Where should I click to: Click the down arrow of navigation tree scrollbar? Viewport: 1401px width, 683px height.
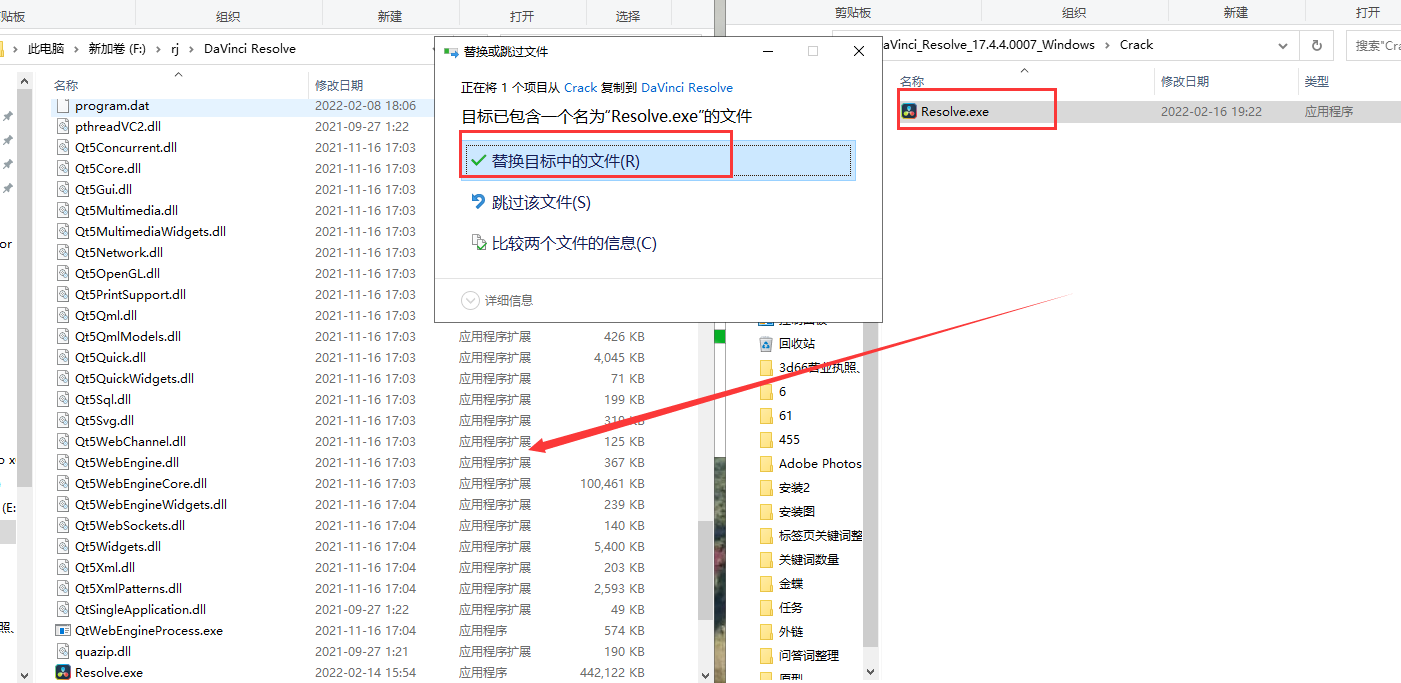(x=870, y=673)
